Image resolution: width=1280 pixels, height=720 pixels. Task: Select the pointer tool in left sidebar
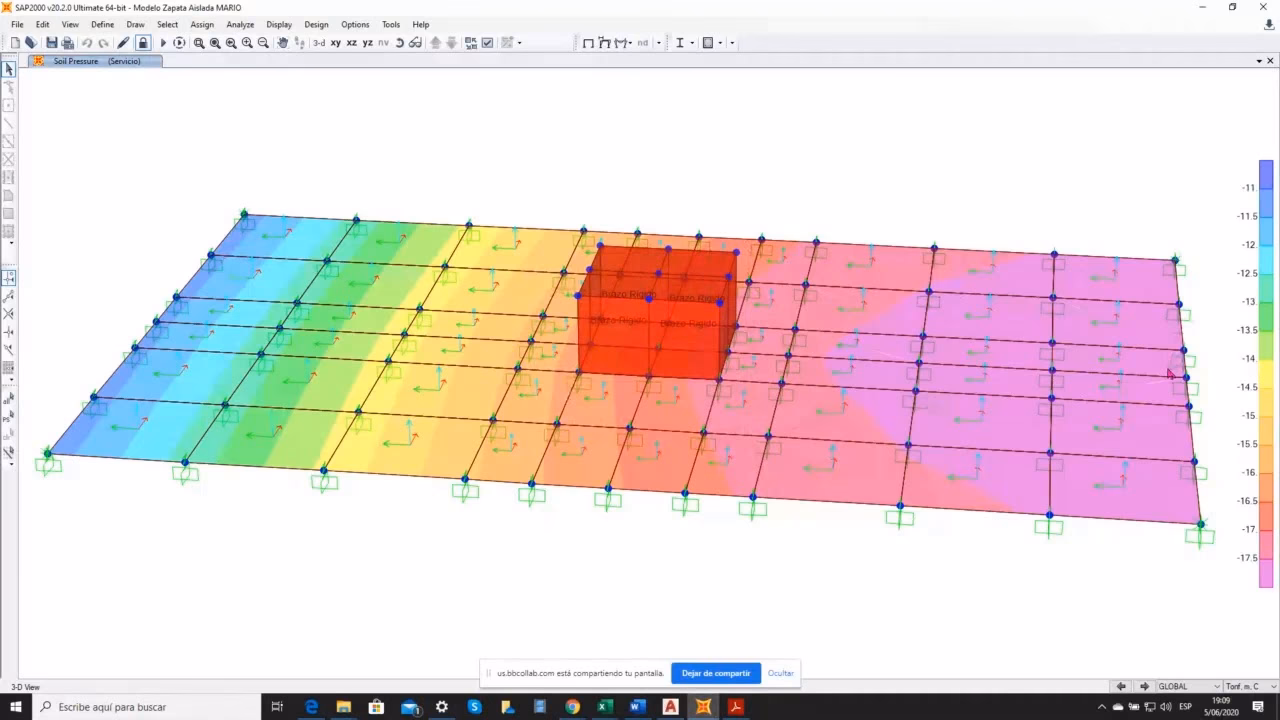tap(9, 70)
